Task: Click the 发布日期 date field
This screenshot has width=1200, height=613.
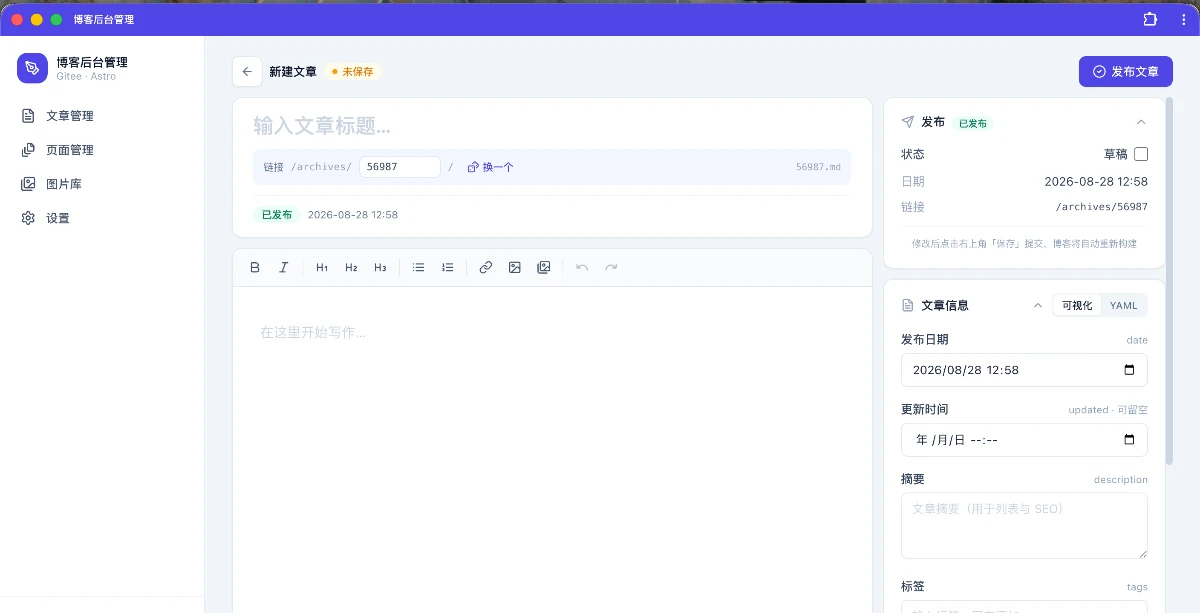Action: click(x=1024, y=370)
